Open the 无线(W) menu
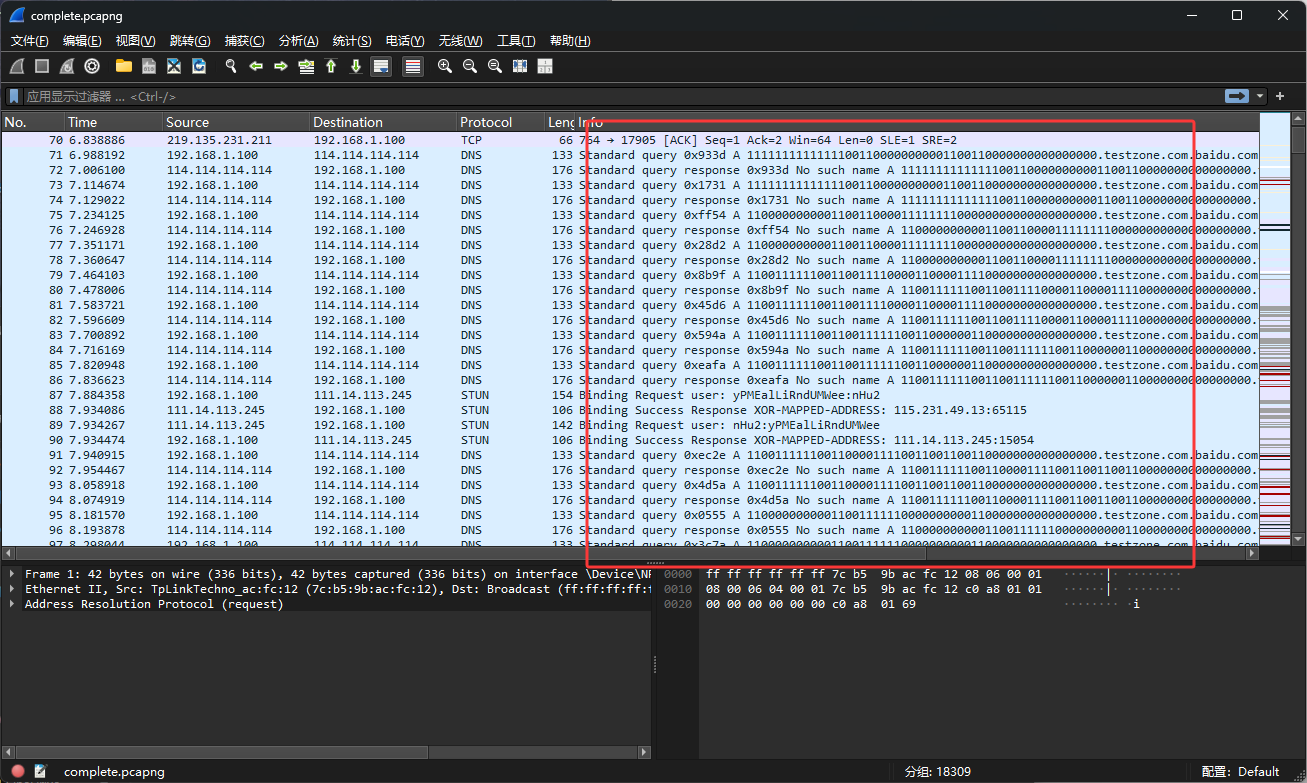Viewport: 1307px width, 783px height. (460, 41)
